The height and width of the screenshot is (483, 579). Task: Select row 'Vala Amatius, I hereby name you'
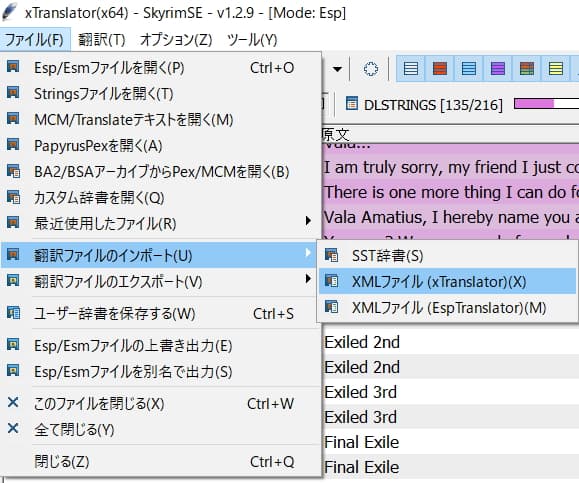(x=451, y=217)
